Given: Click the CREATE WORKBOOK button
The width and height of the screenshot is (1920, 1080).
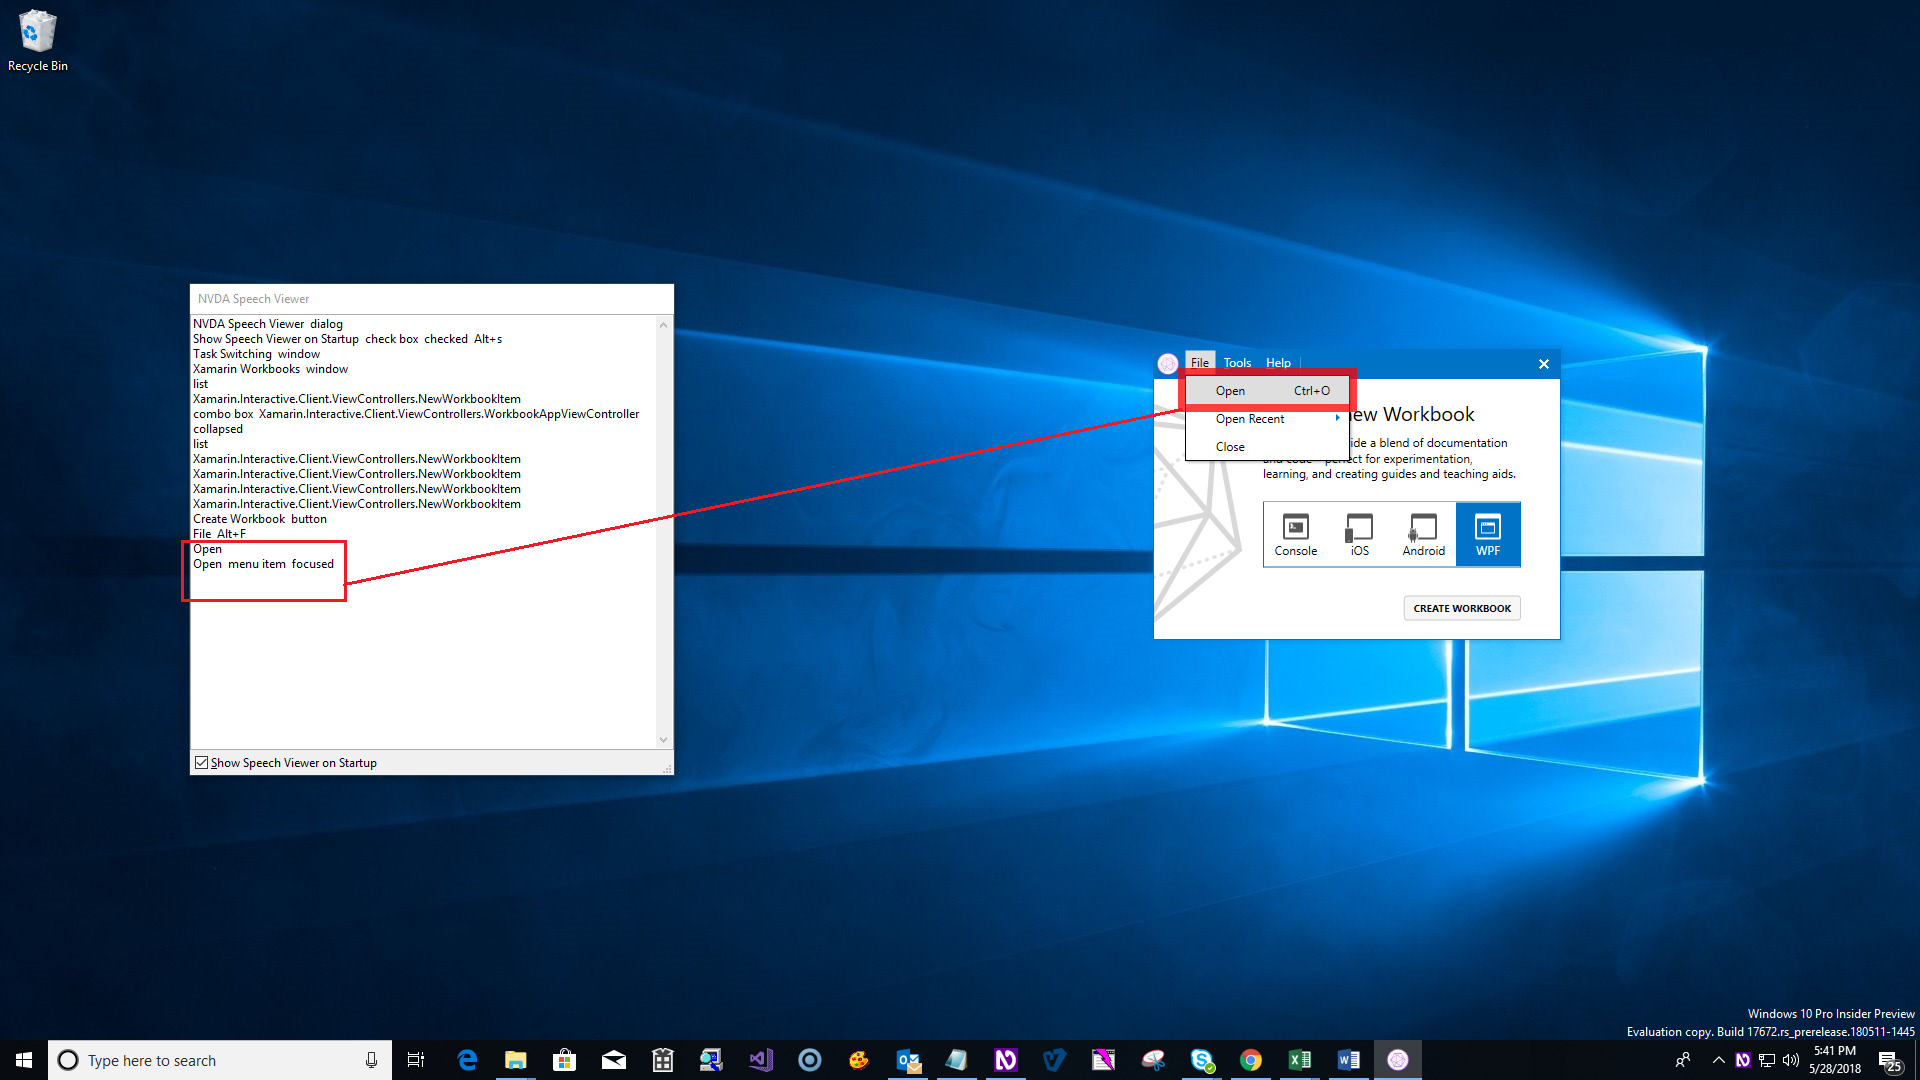Looking at the screenshot, I should click(x=1461, y=608).
